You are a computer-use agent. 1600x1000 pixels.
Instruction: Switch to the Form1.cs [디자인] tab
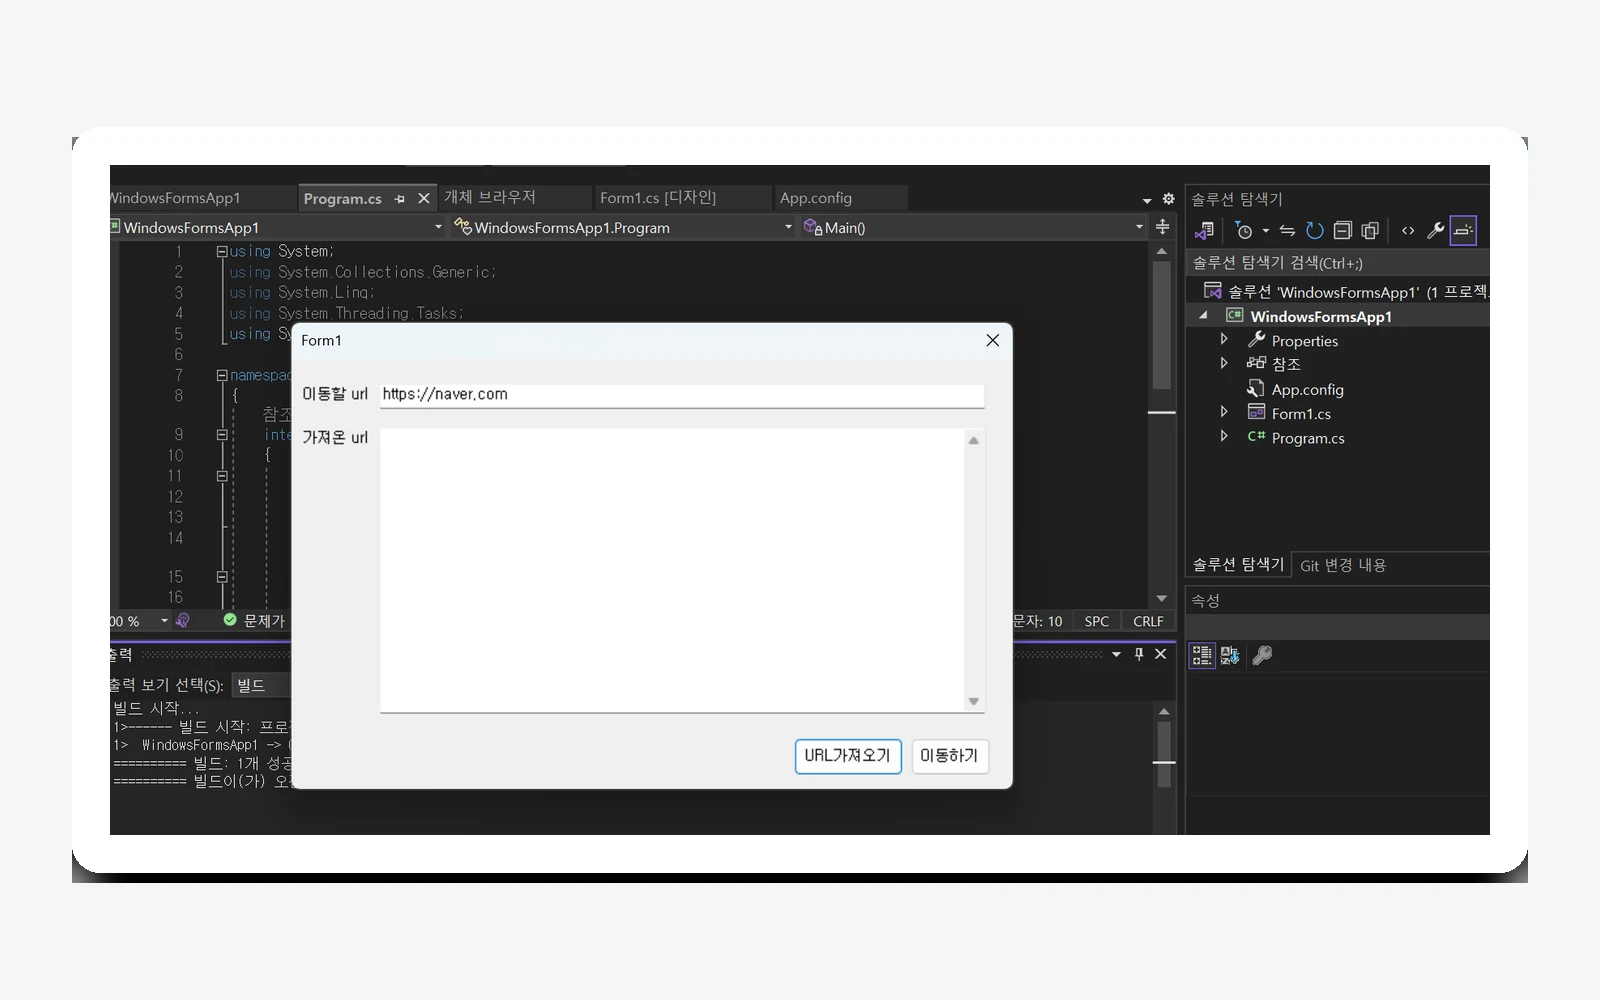click(658, 198)
